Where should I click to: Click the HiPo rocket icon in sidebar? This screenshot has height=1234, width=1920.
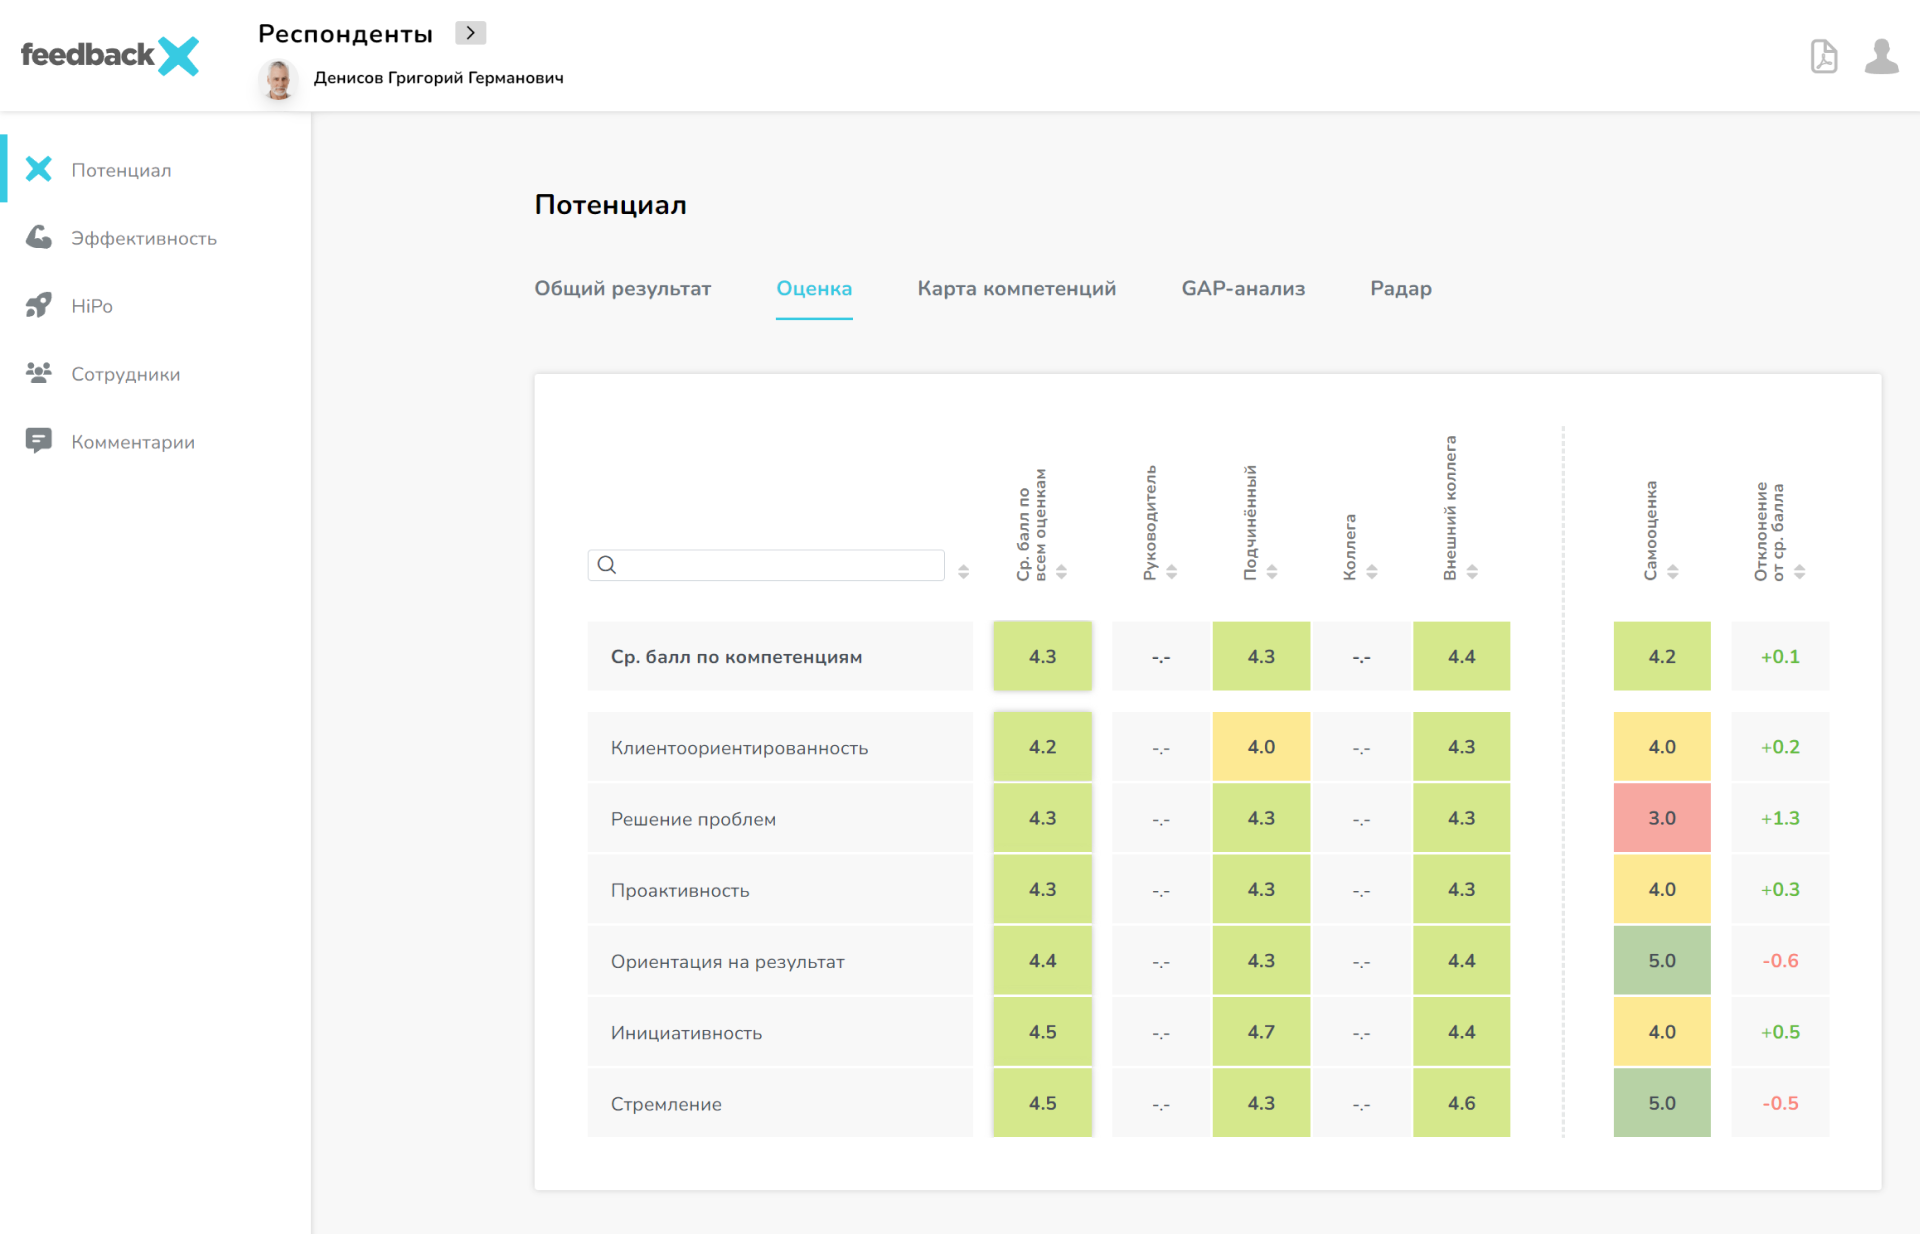pyautogui.click(x=39, y=305)
